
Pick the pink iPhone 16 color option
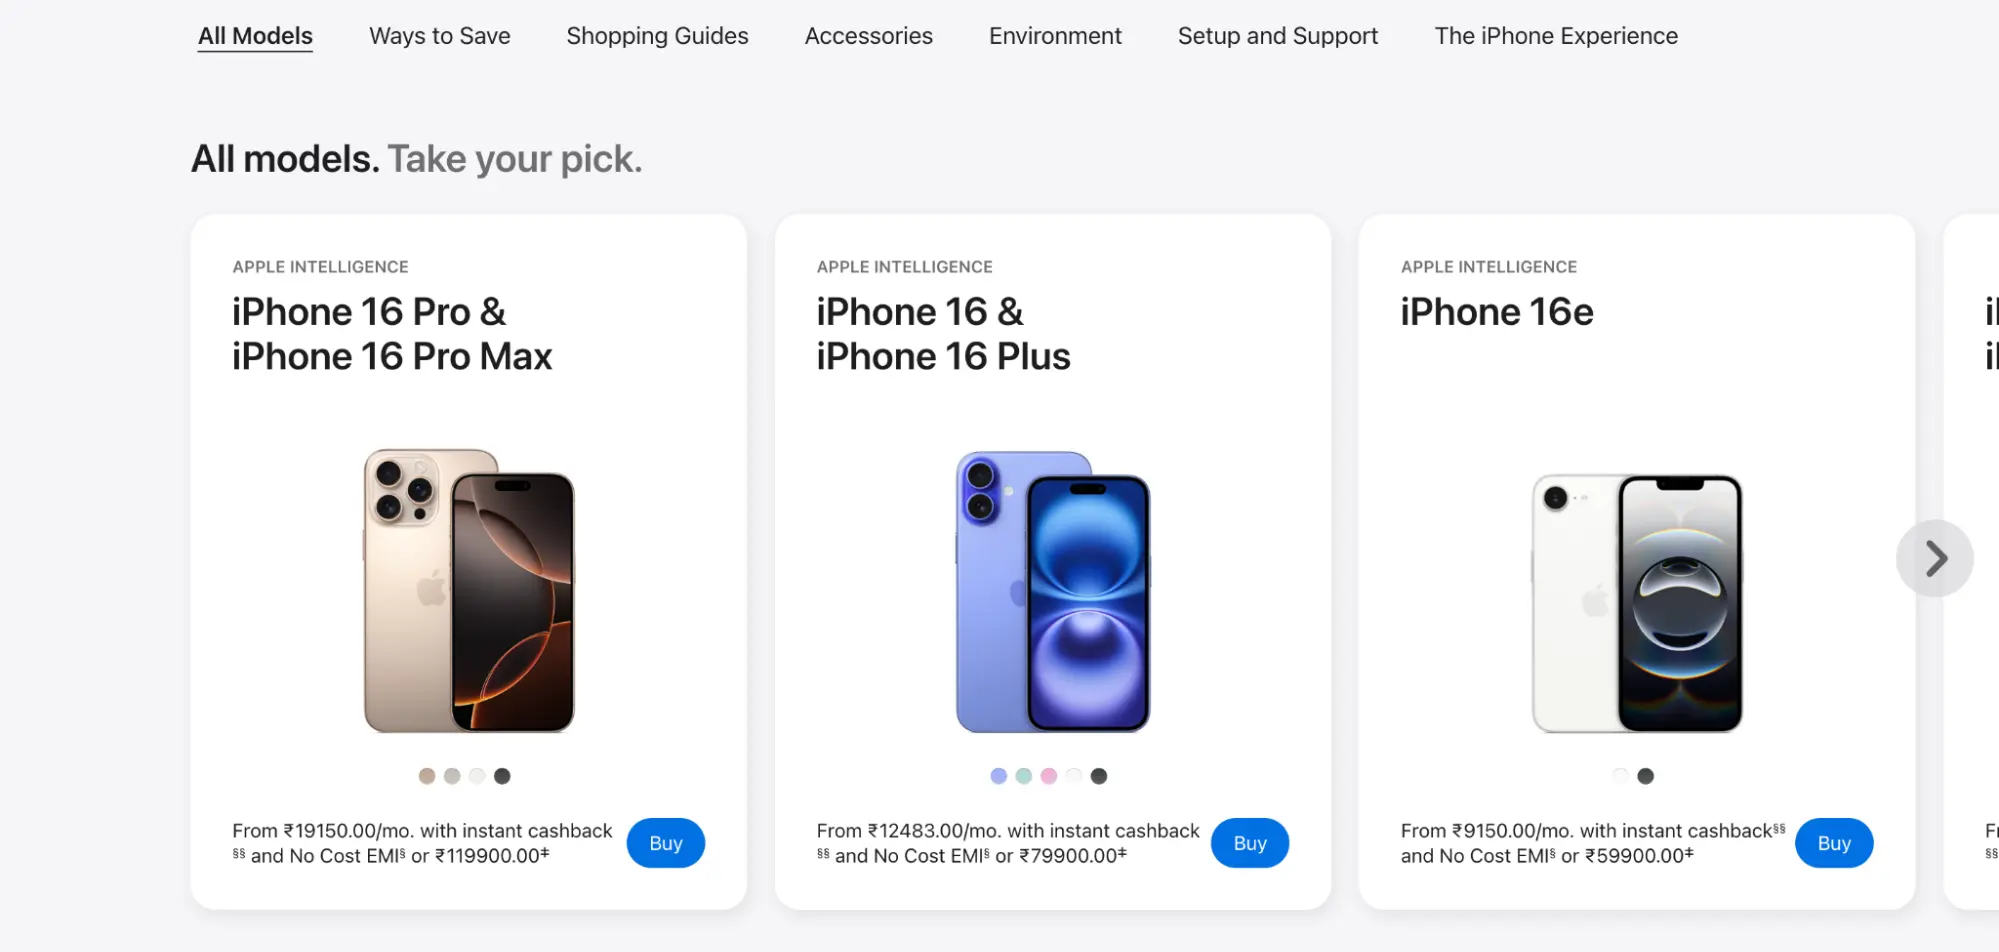click(1048, 775)
